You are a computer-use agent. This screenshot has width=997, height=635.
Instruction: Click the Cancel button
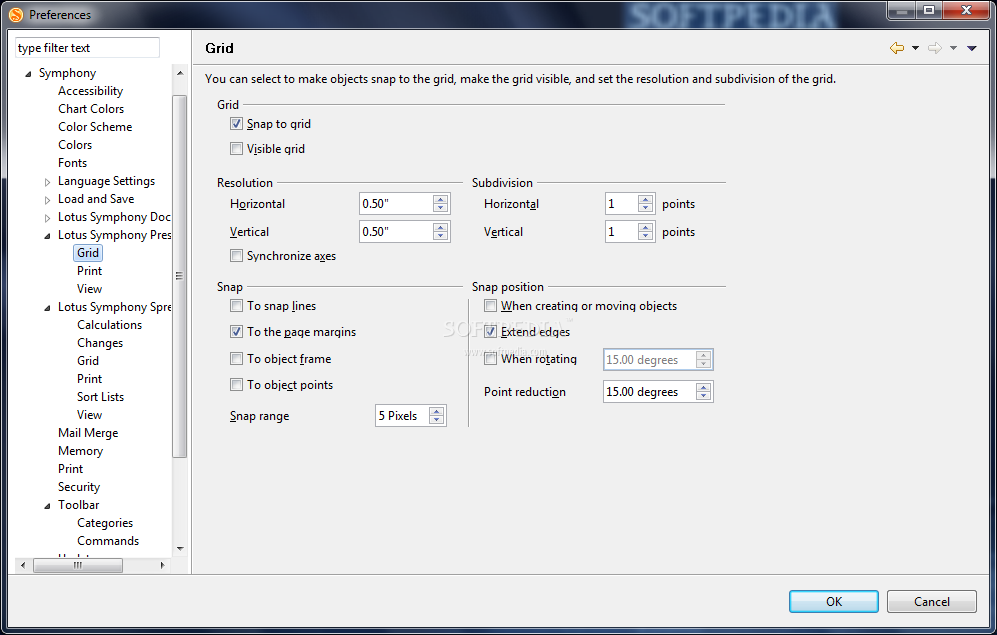click(932, 601)
